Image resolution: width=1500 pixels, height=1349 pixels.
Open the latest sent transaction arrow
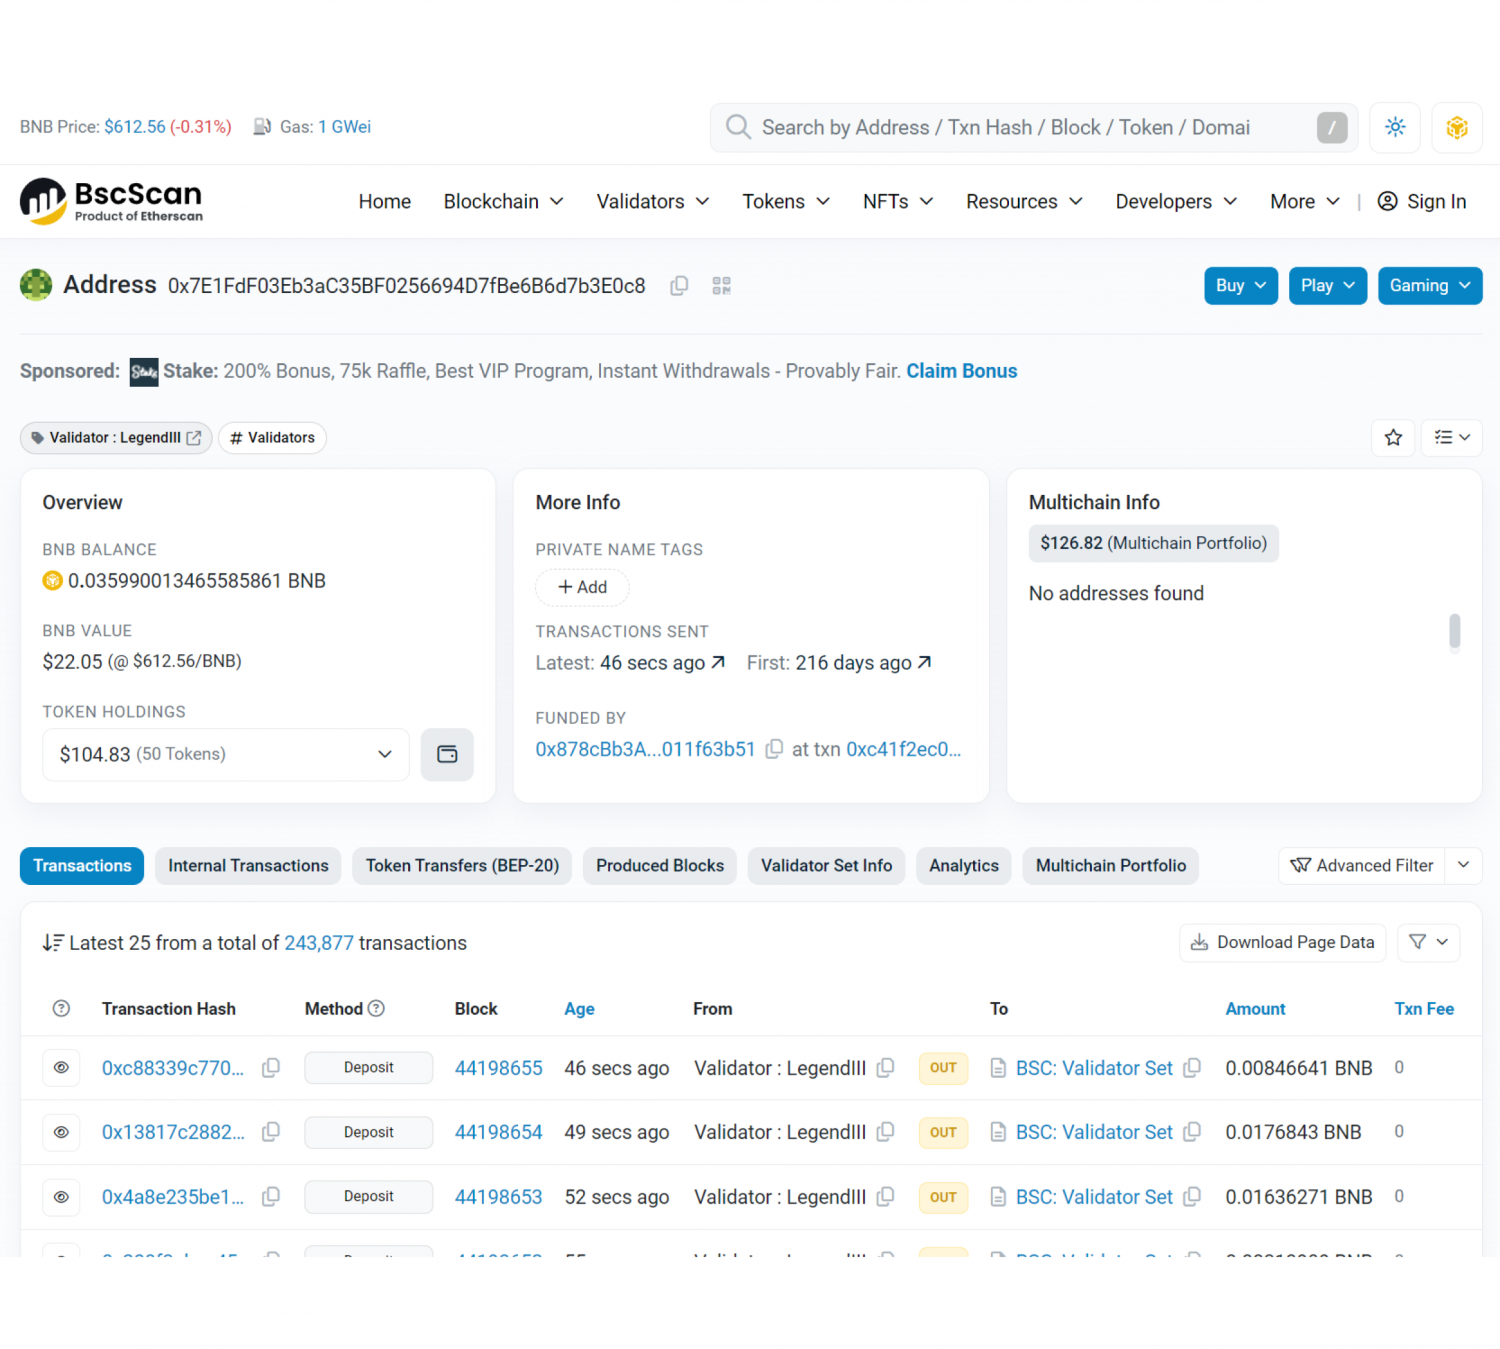click(717, 662)
